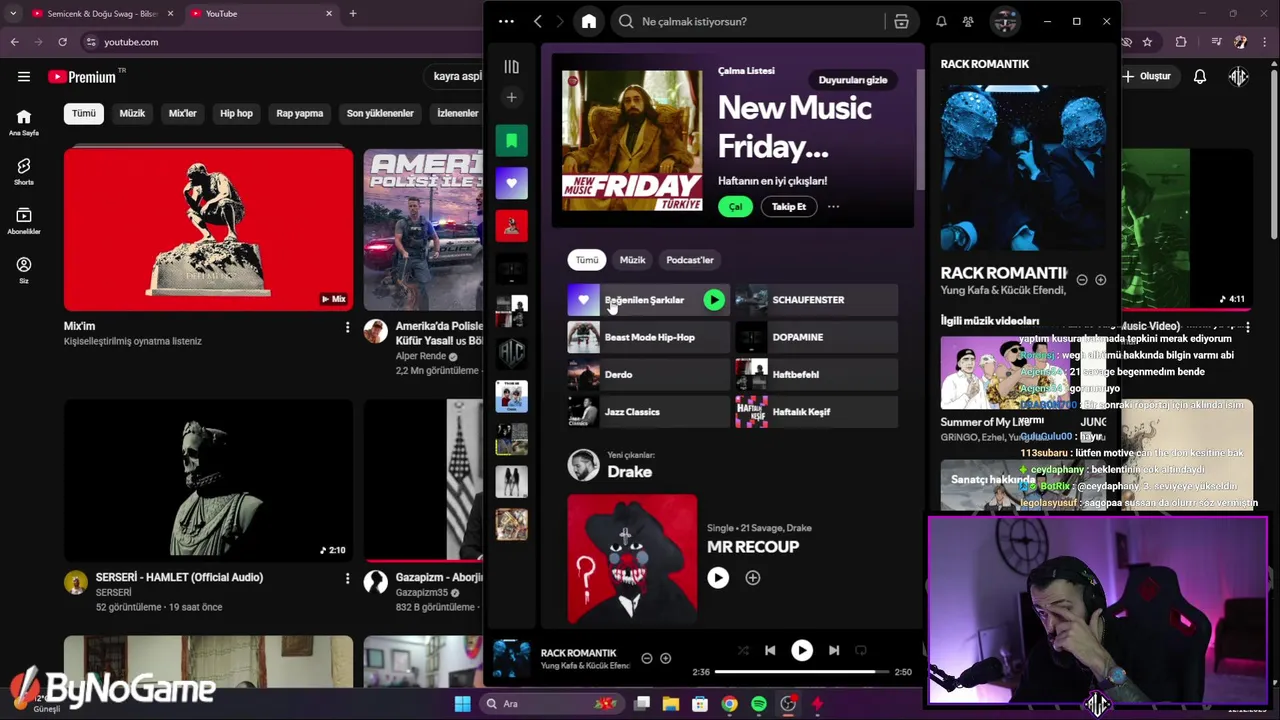
Task: Add now playing track to playlist in player bar
Action: [x=666, y=658]
